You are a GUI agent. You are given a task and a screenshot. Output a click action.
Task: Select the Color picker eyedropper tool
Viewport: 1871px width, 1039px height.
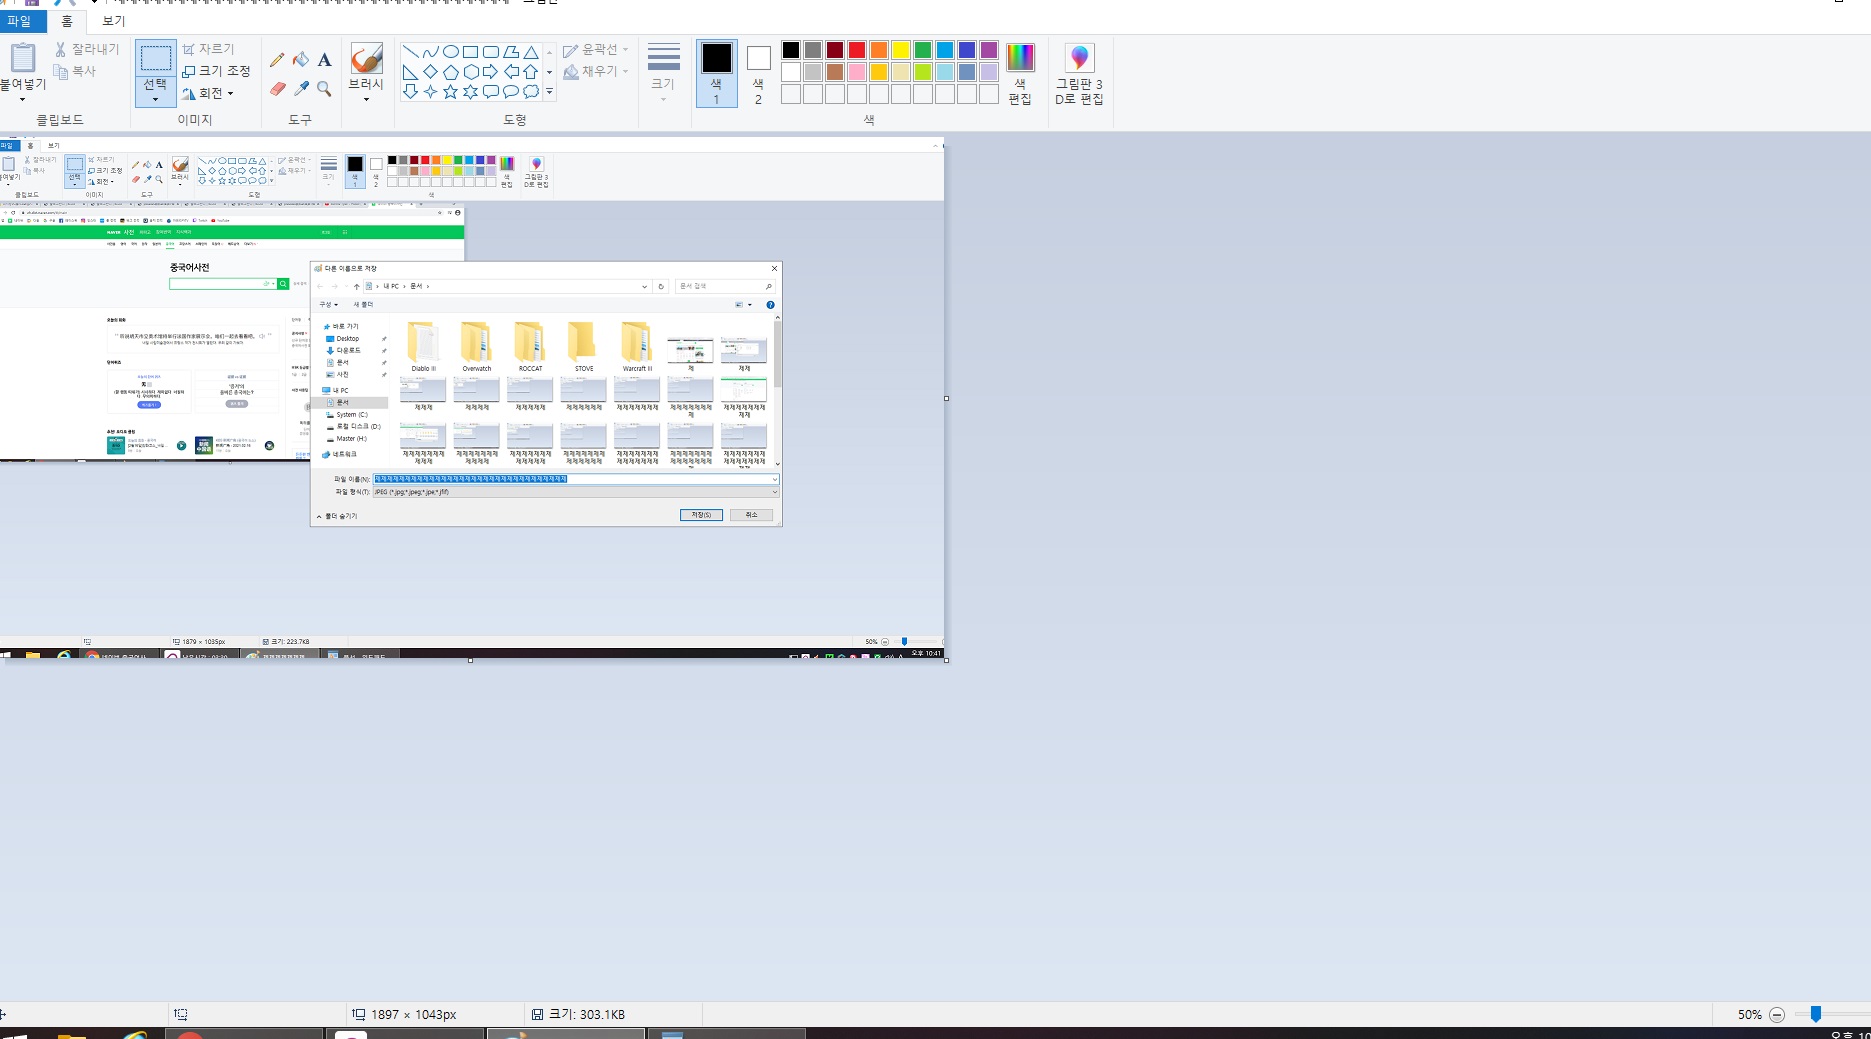point(301,89)
